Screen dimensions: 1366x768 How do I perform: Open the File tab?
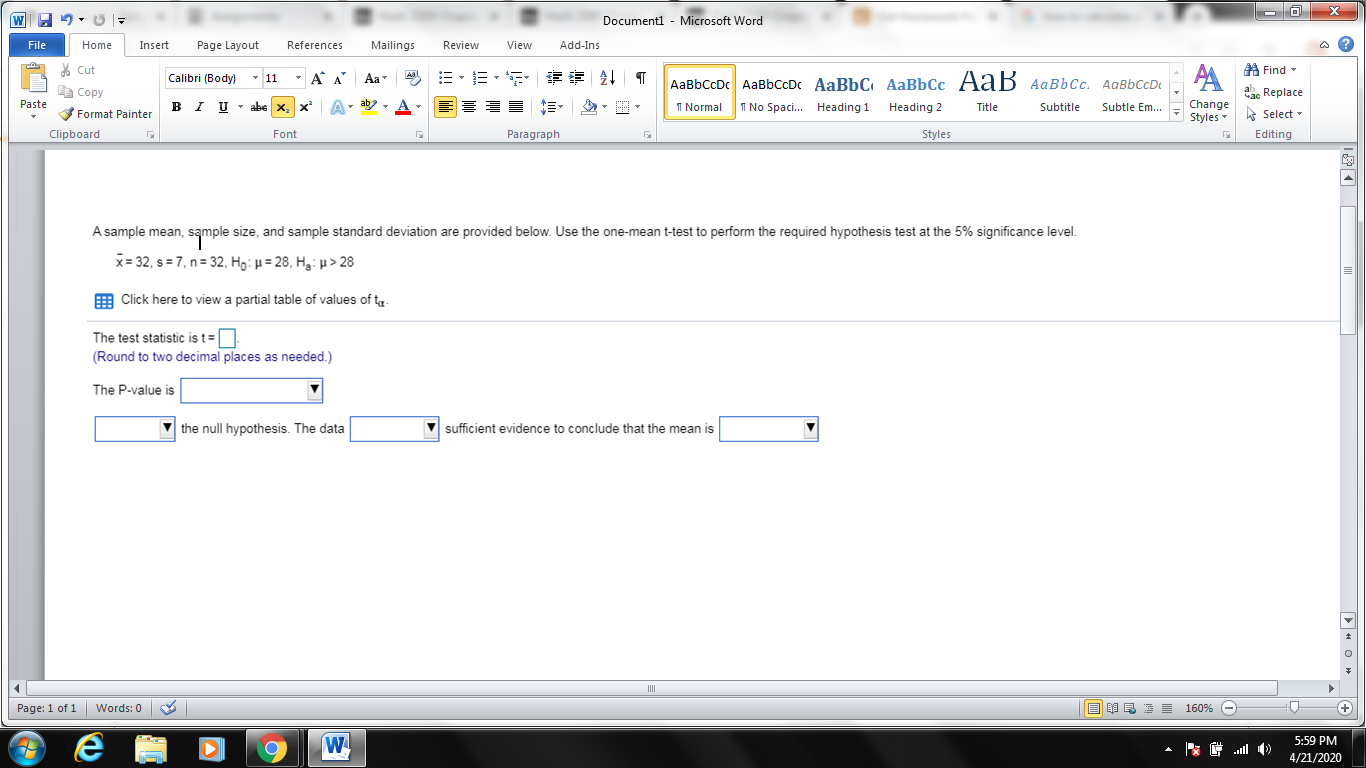(x=37, y=44)
